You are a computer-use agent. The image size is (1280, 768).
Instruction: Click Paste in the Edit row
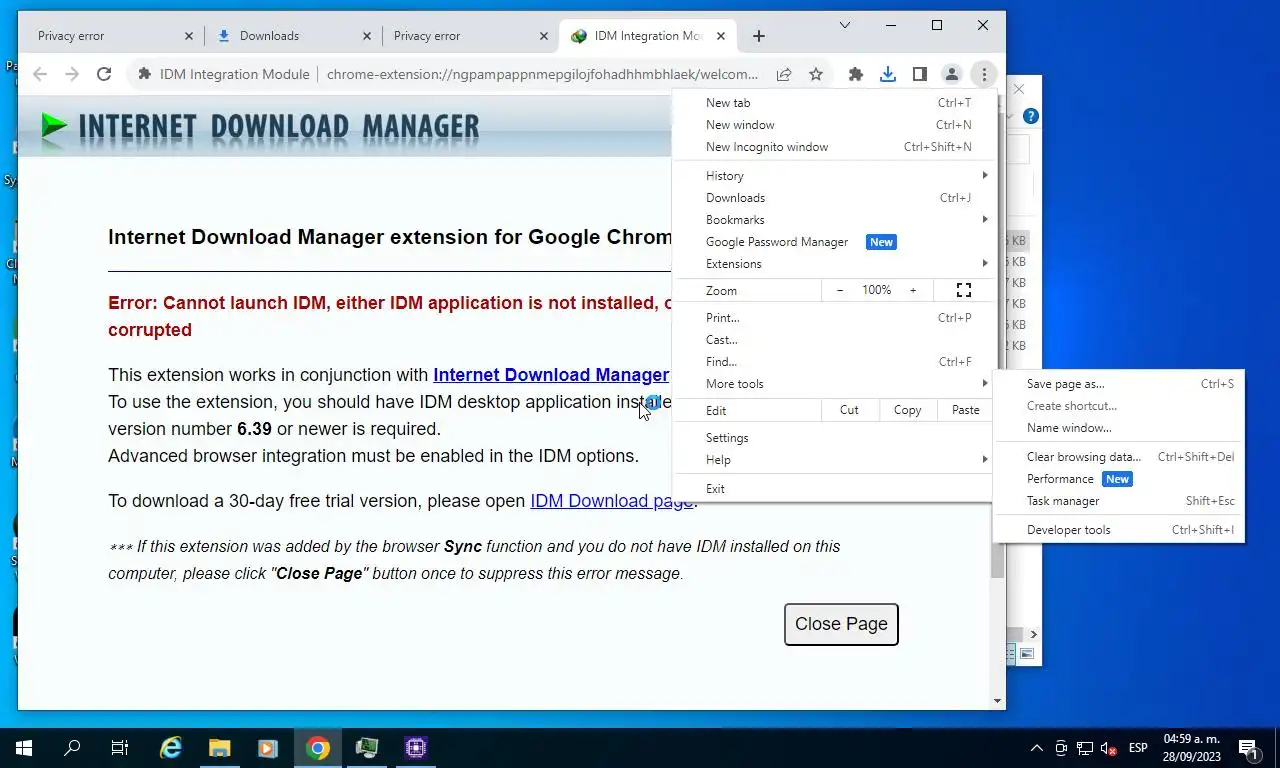pyautogui.click(x=966, y=410)
